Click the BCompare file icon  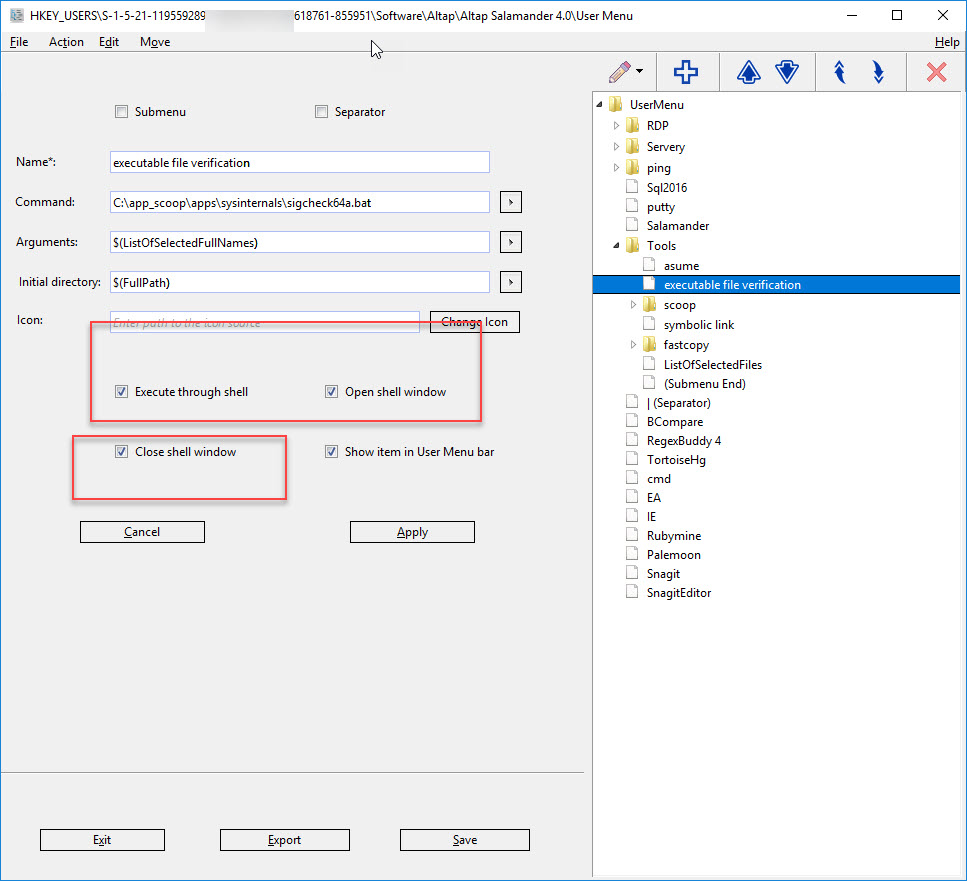[632, 422]
